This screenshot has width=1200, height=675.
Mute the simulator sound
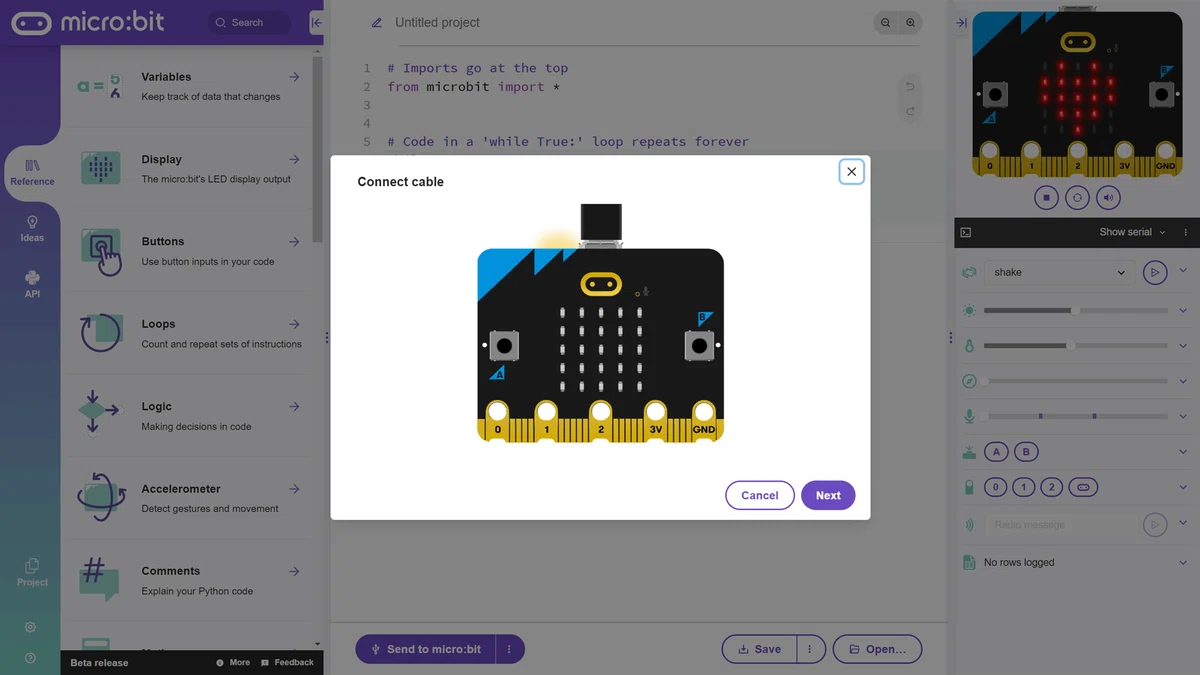[1108, 198]
